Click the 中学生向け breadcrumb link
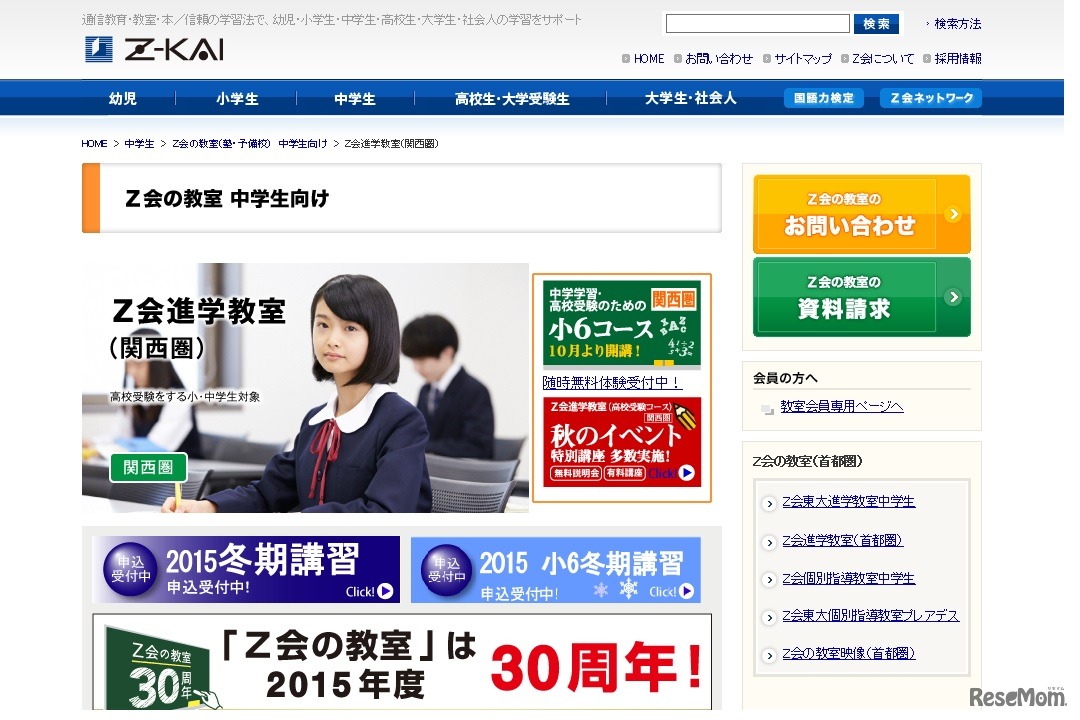 (303, 143)
